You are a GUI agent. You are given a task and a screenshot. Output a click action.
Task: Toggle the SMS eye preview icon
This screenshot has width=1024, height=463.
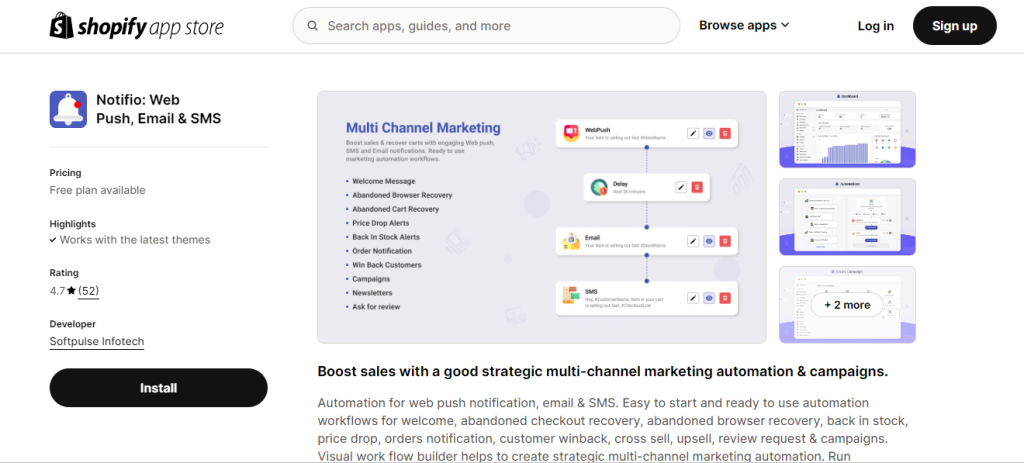tap(709, 298)
